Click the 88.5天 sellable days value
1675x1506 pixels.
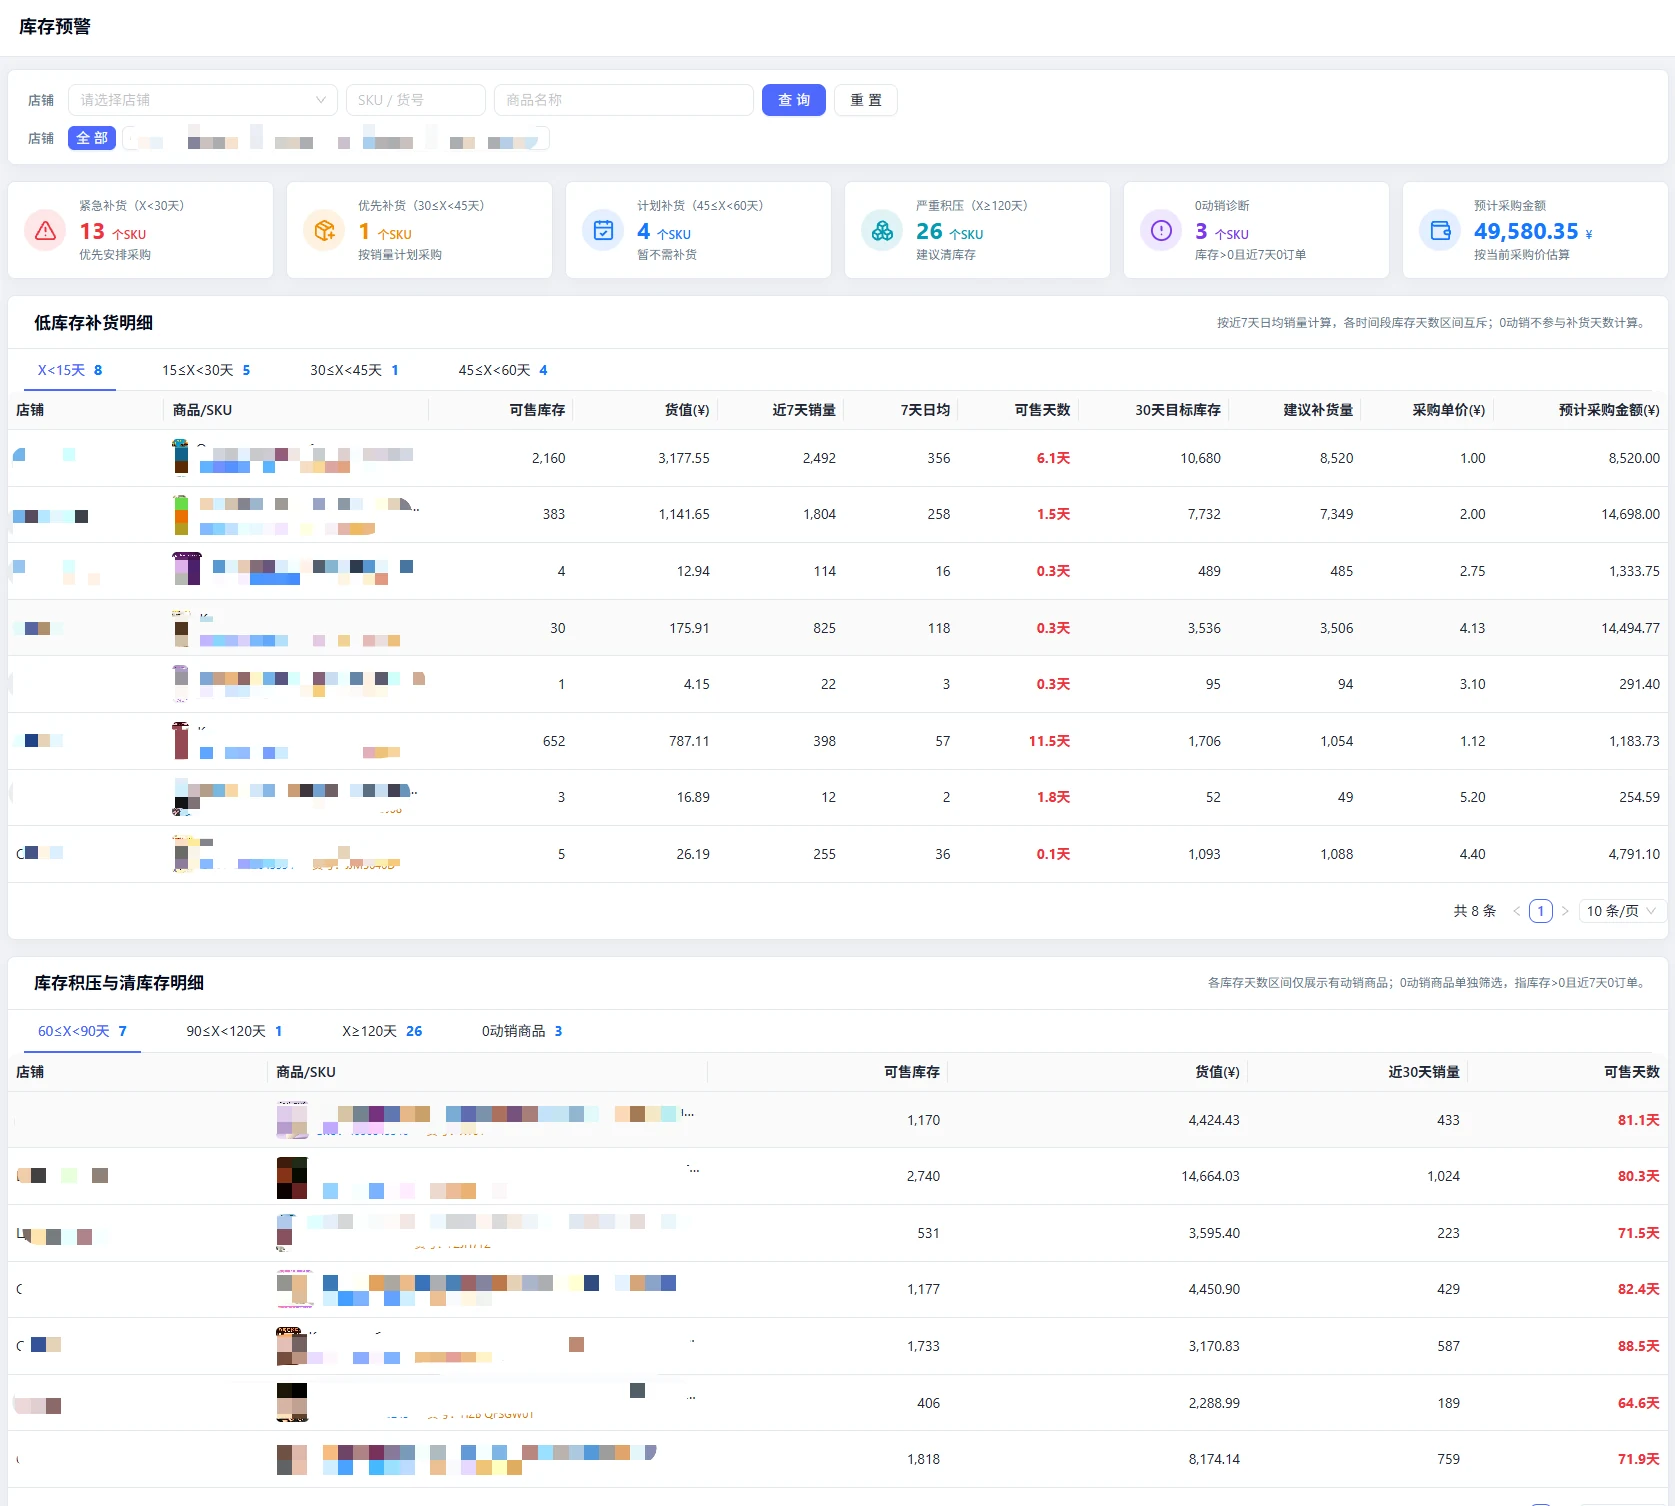pyautogui.click(x=1639, y=1346)
